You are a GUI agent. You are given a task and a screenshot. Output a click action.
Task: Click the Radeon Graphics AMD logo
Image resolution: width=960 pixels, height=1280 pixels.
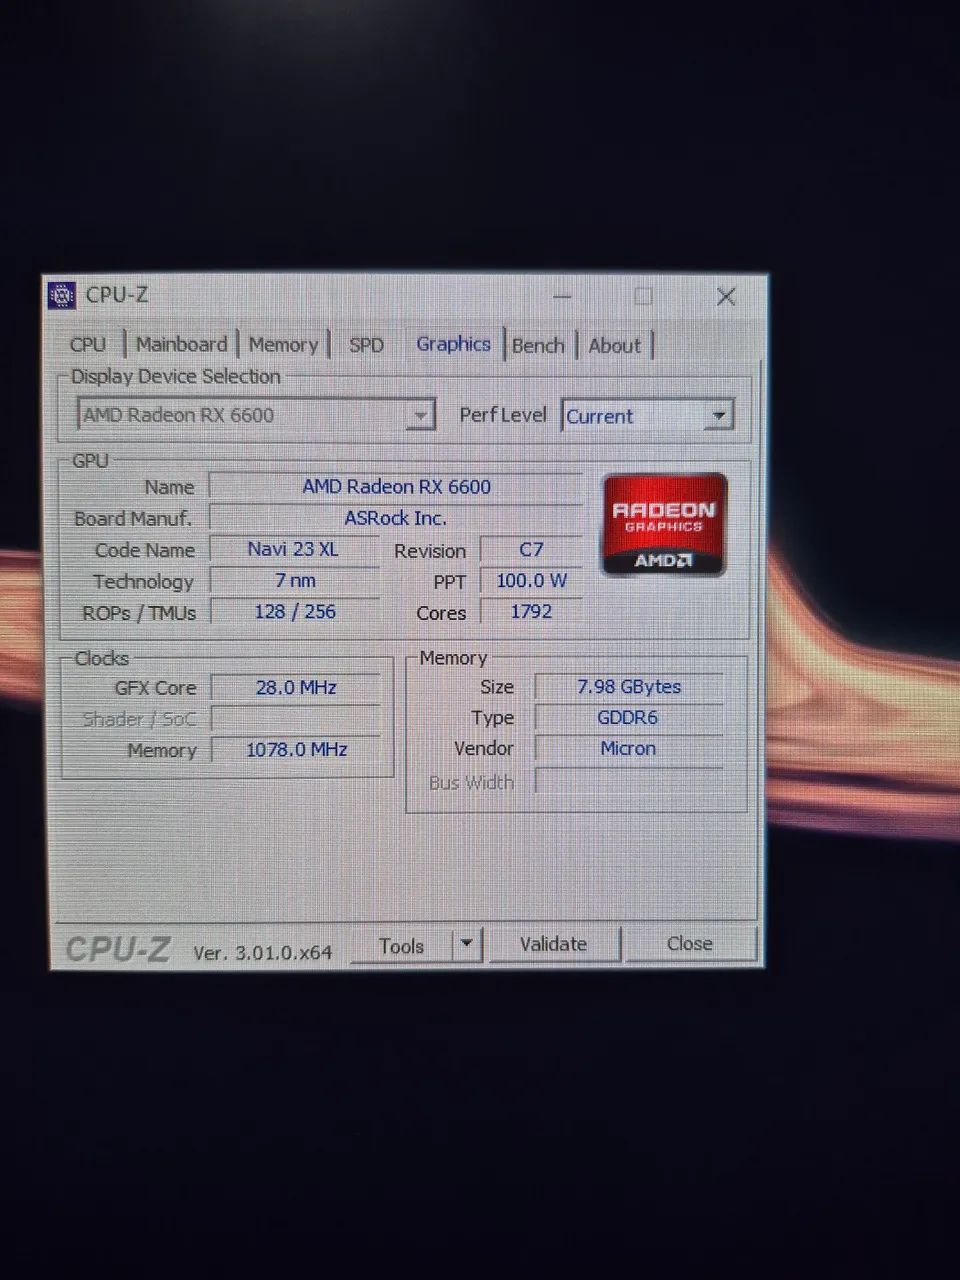coord(664,525)
